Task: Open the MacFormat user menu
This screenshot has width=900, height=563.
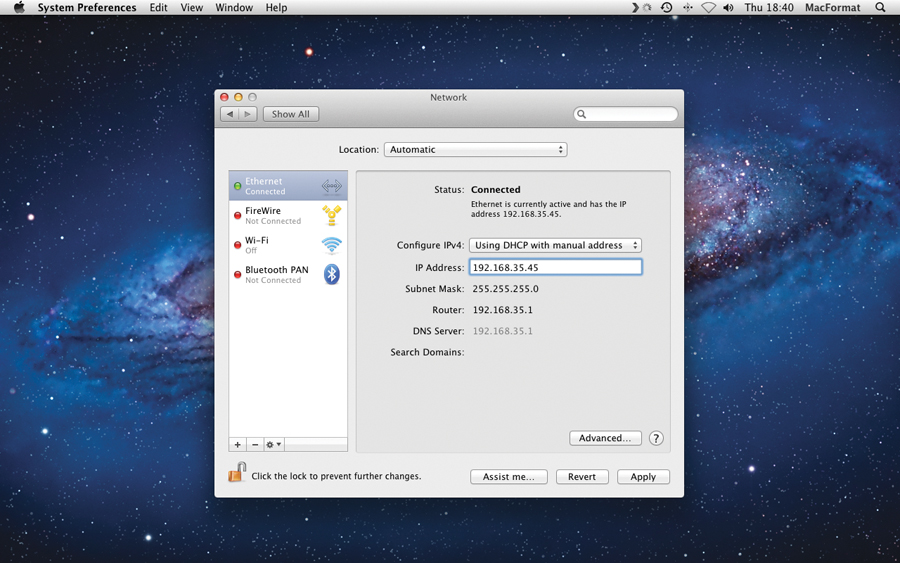Action: coord(832,7)
